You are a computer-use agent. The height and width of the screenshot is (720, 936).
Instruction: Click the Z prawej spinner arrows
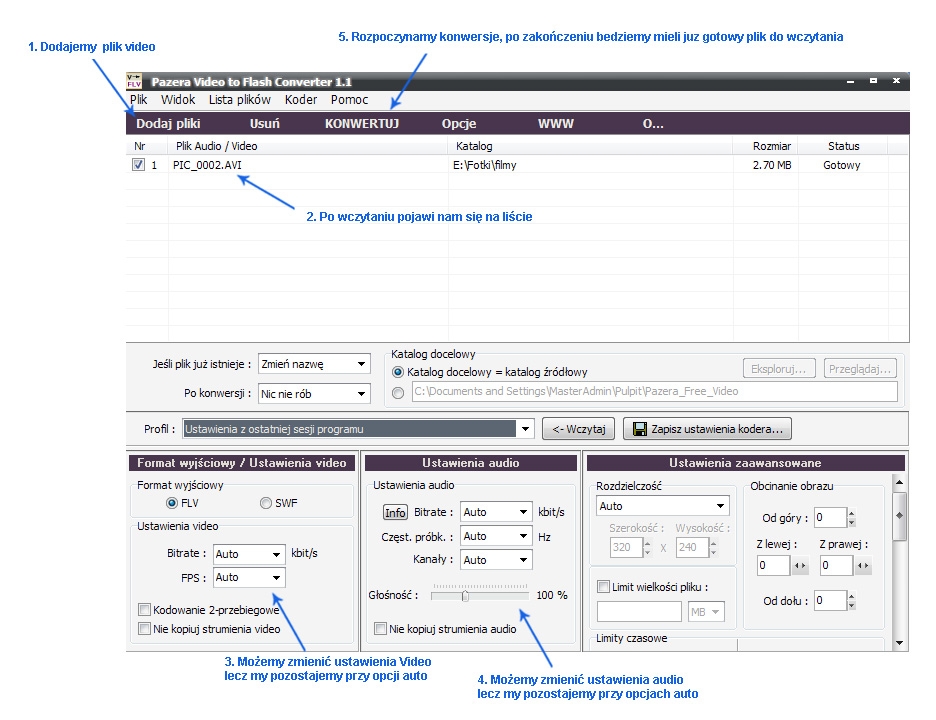click(x=863, y=565)
